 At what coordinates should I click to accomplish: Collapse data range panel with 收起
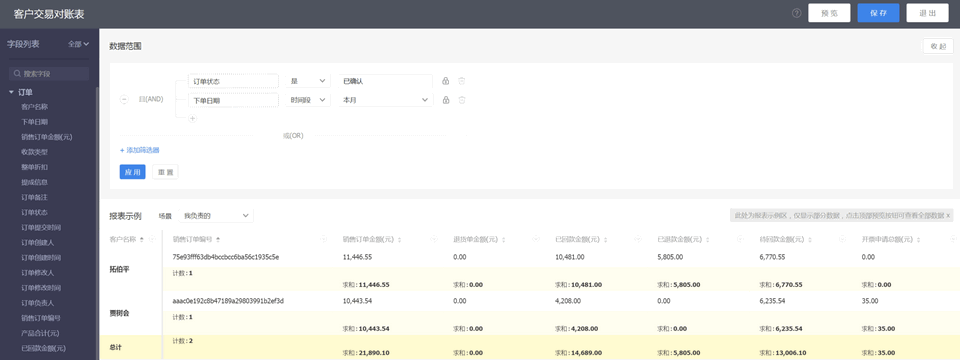(x=938, y=46)
